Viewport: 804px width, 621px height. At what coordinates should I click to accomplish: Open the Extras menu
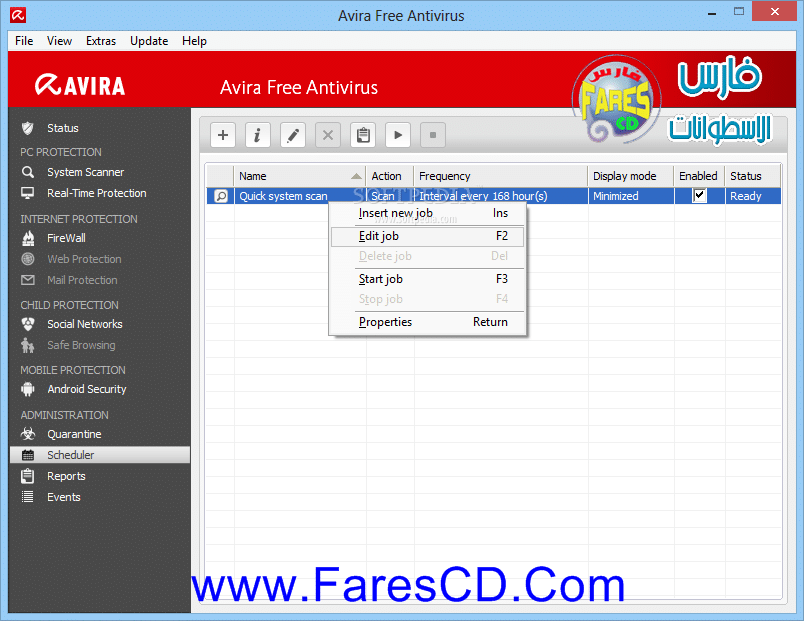[x=101, y=41]
